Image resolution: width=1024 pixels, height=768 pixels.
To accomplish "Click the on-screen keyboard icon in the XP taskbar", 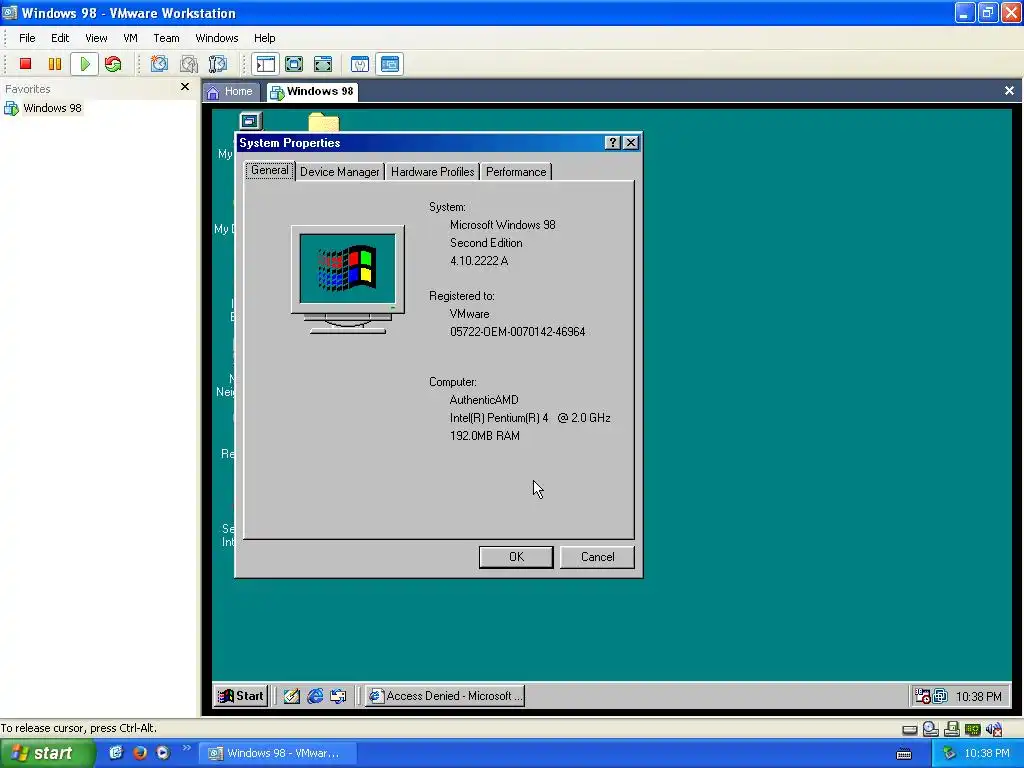I will (x=904, y=754).
